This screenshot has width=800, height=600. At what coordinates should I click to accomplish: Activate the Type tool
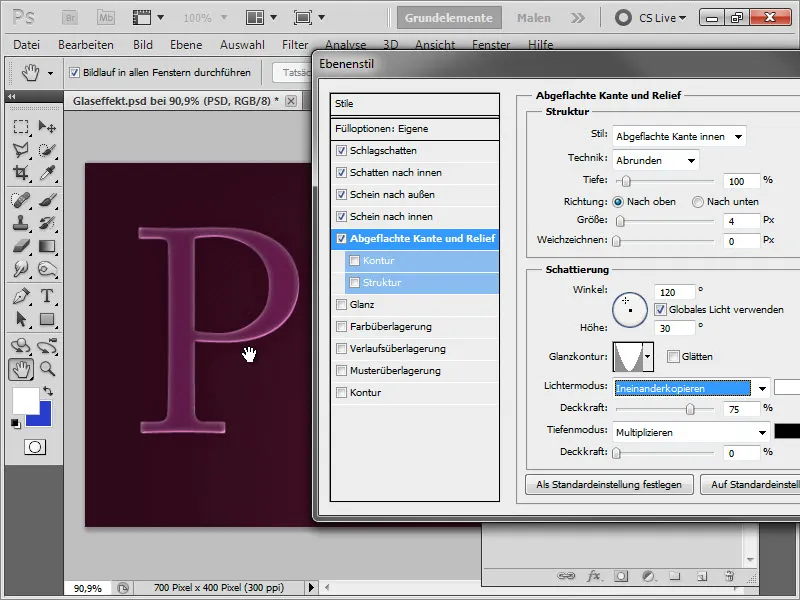click(47, 295)
